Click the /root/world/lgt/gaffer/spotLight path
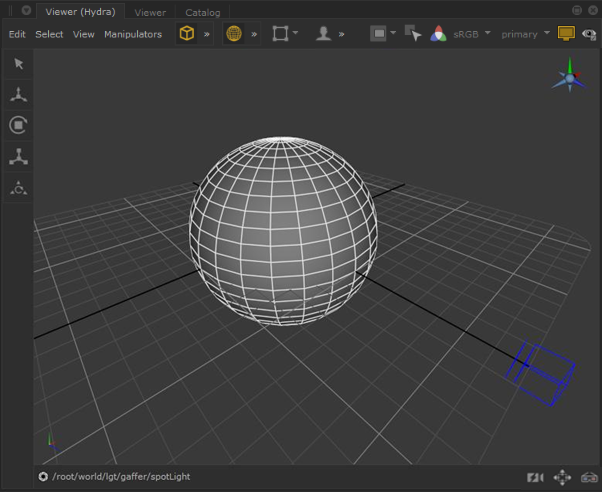This screenshot has width=602, height=492. 121,477
